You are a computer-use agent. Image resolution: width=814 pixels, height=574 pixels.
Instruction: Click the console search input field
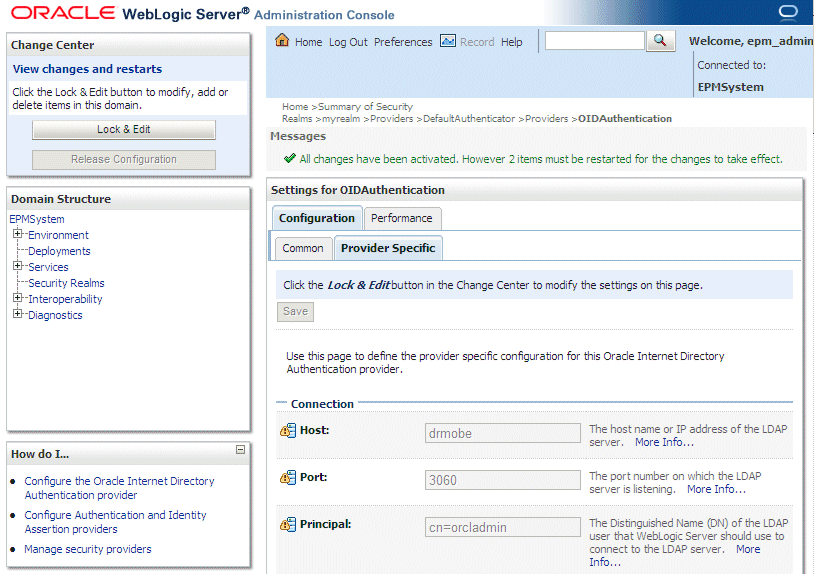coord(594,40)
